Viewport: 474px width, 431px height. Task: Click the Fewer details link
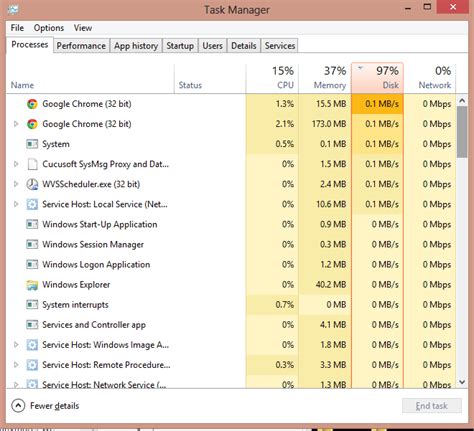[x=55, y=406]
